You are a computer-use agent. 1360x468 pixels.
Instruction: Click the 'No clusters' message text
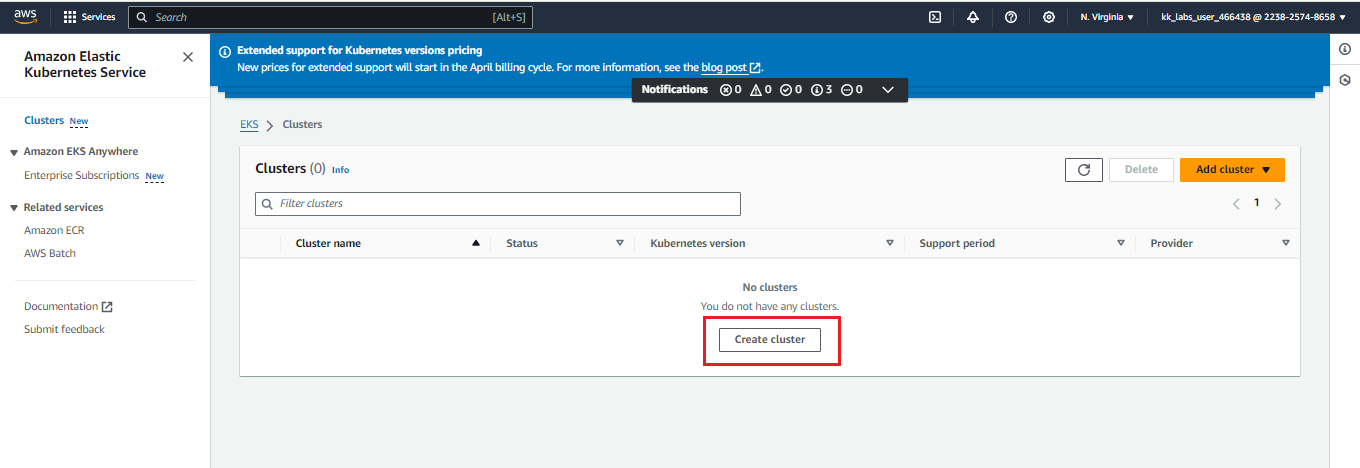coord(770,287)
